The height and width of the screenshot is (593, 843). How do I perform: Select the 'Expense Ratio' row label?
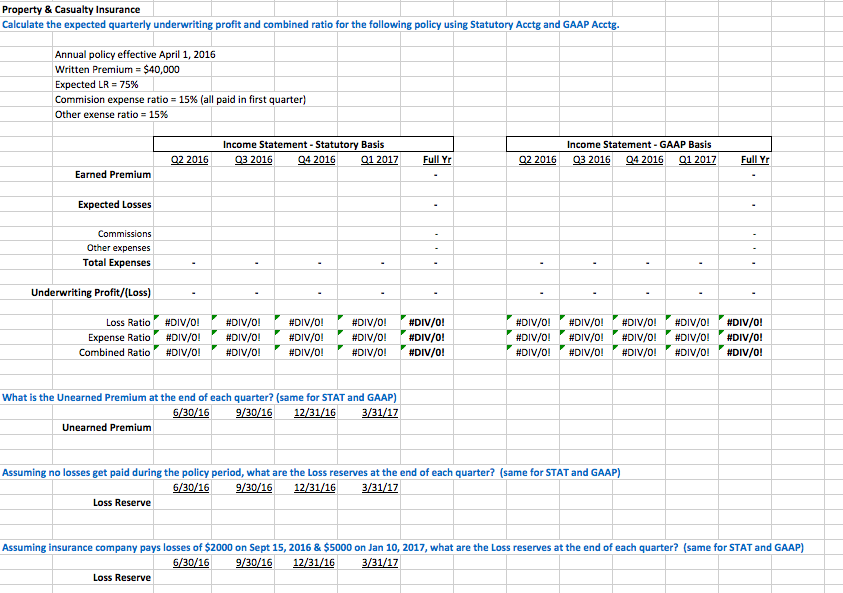pos(119,338)
